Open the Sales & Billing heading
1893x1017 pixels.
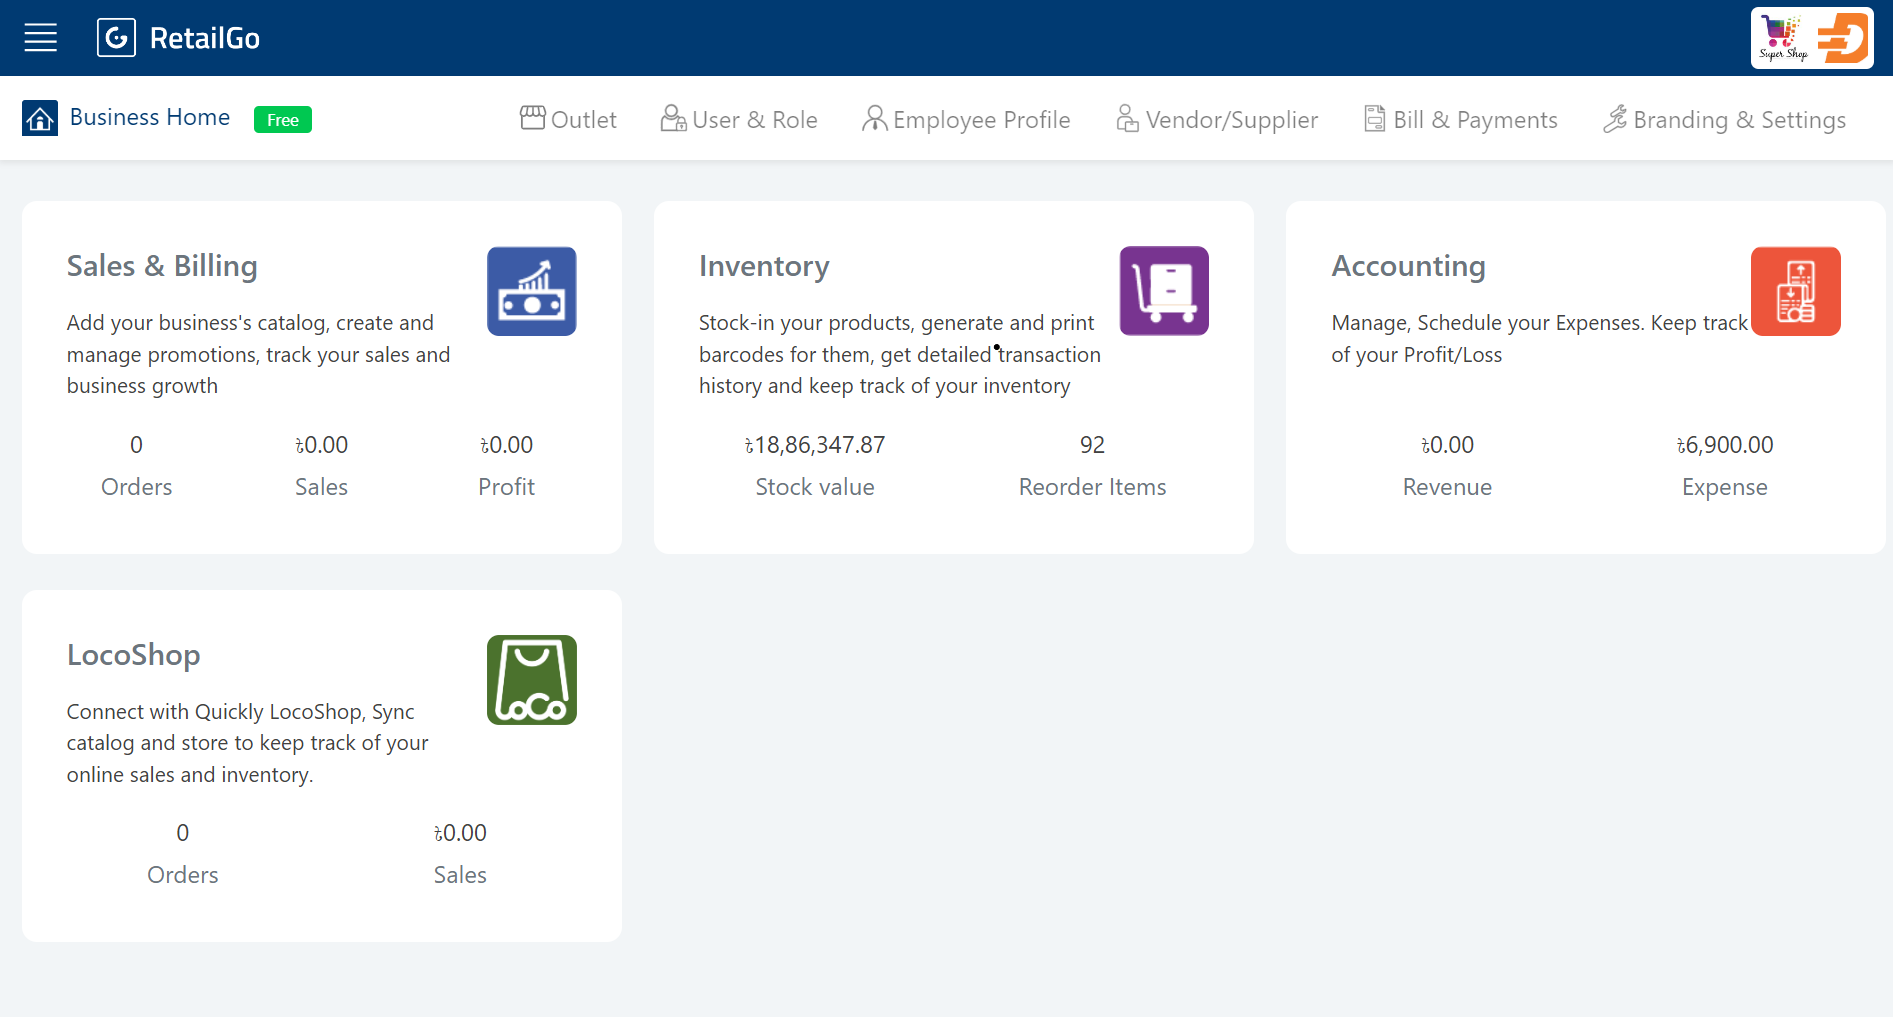(162, 266)
